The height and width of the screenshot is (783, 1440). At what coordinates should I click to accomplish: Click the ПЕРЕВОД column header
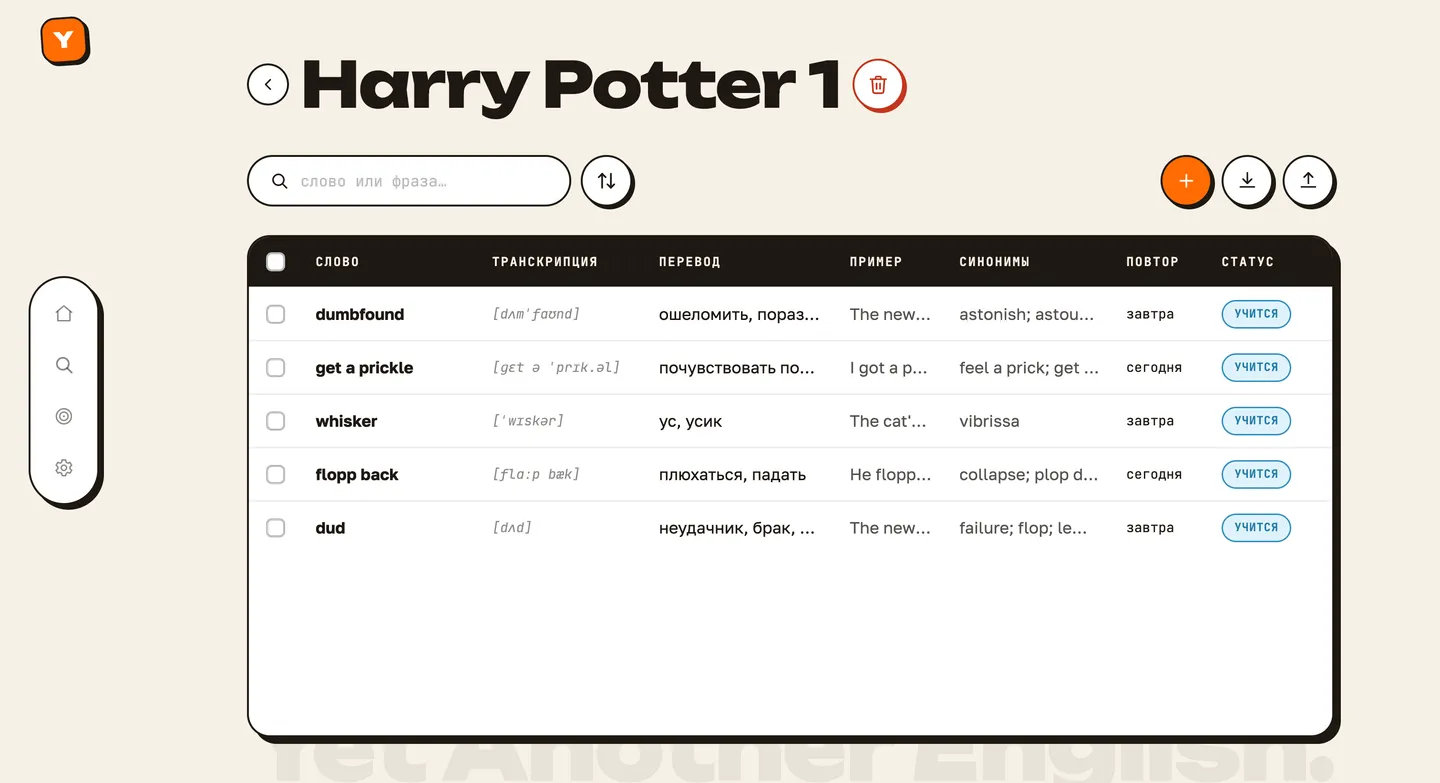tap(690, 262)
